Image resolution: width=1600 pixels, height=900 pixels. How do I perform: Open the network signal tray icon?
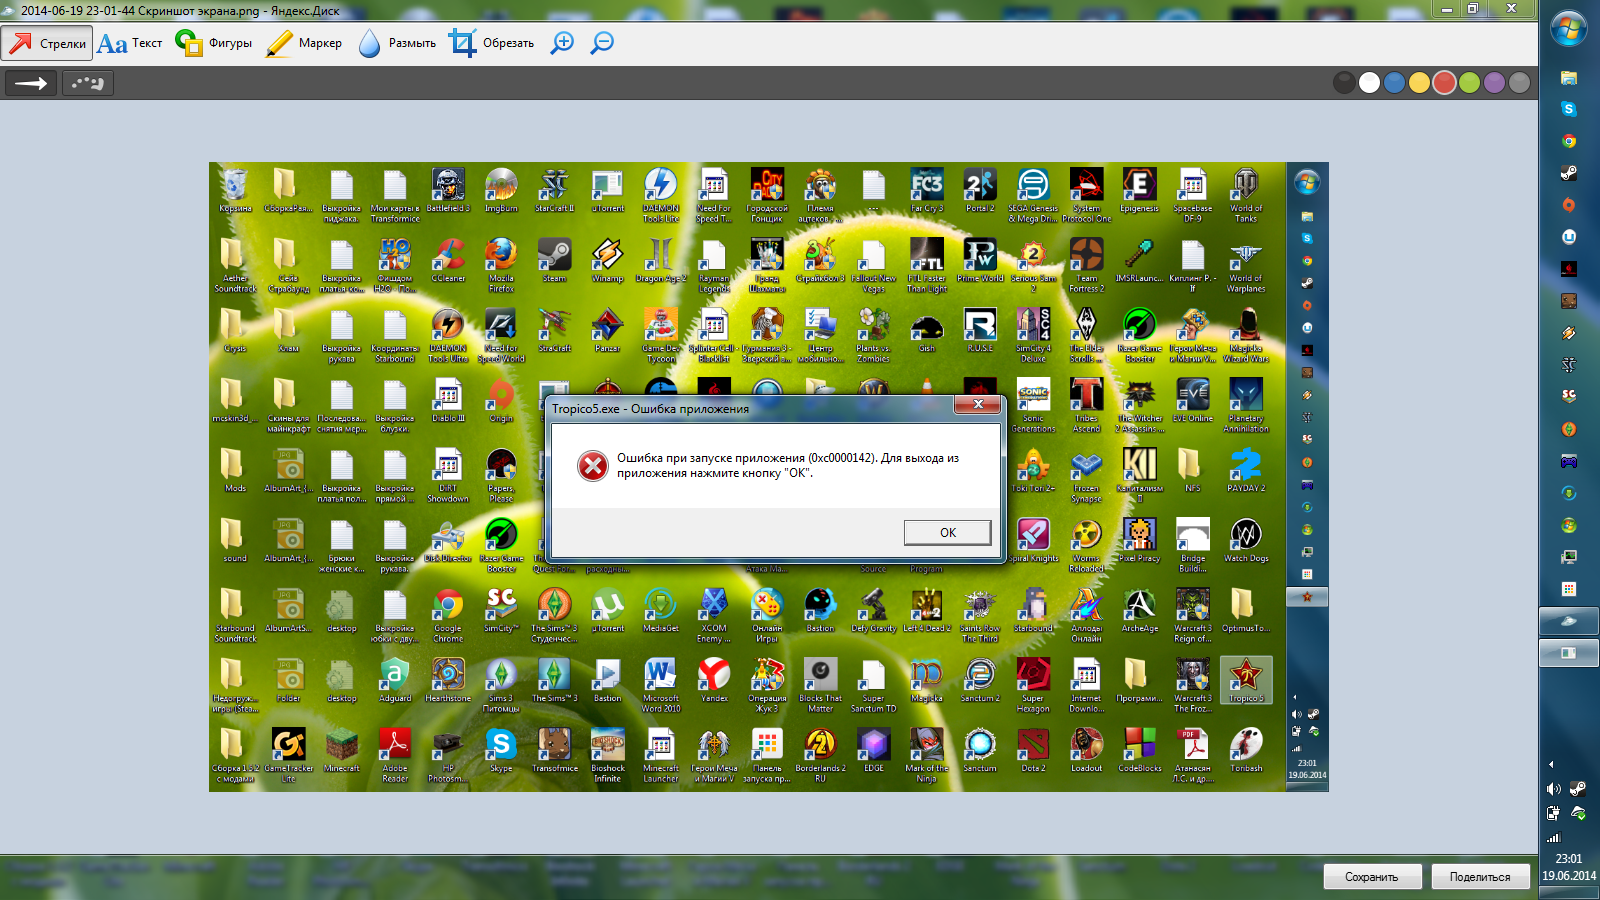point(1553,838)
